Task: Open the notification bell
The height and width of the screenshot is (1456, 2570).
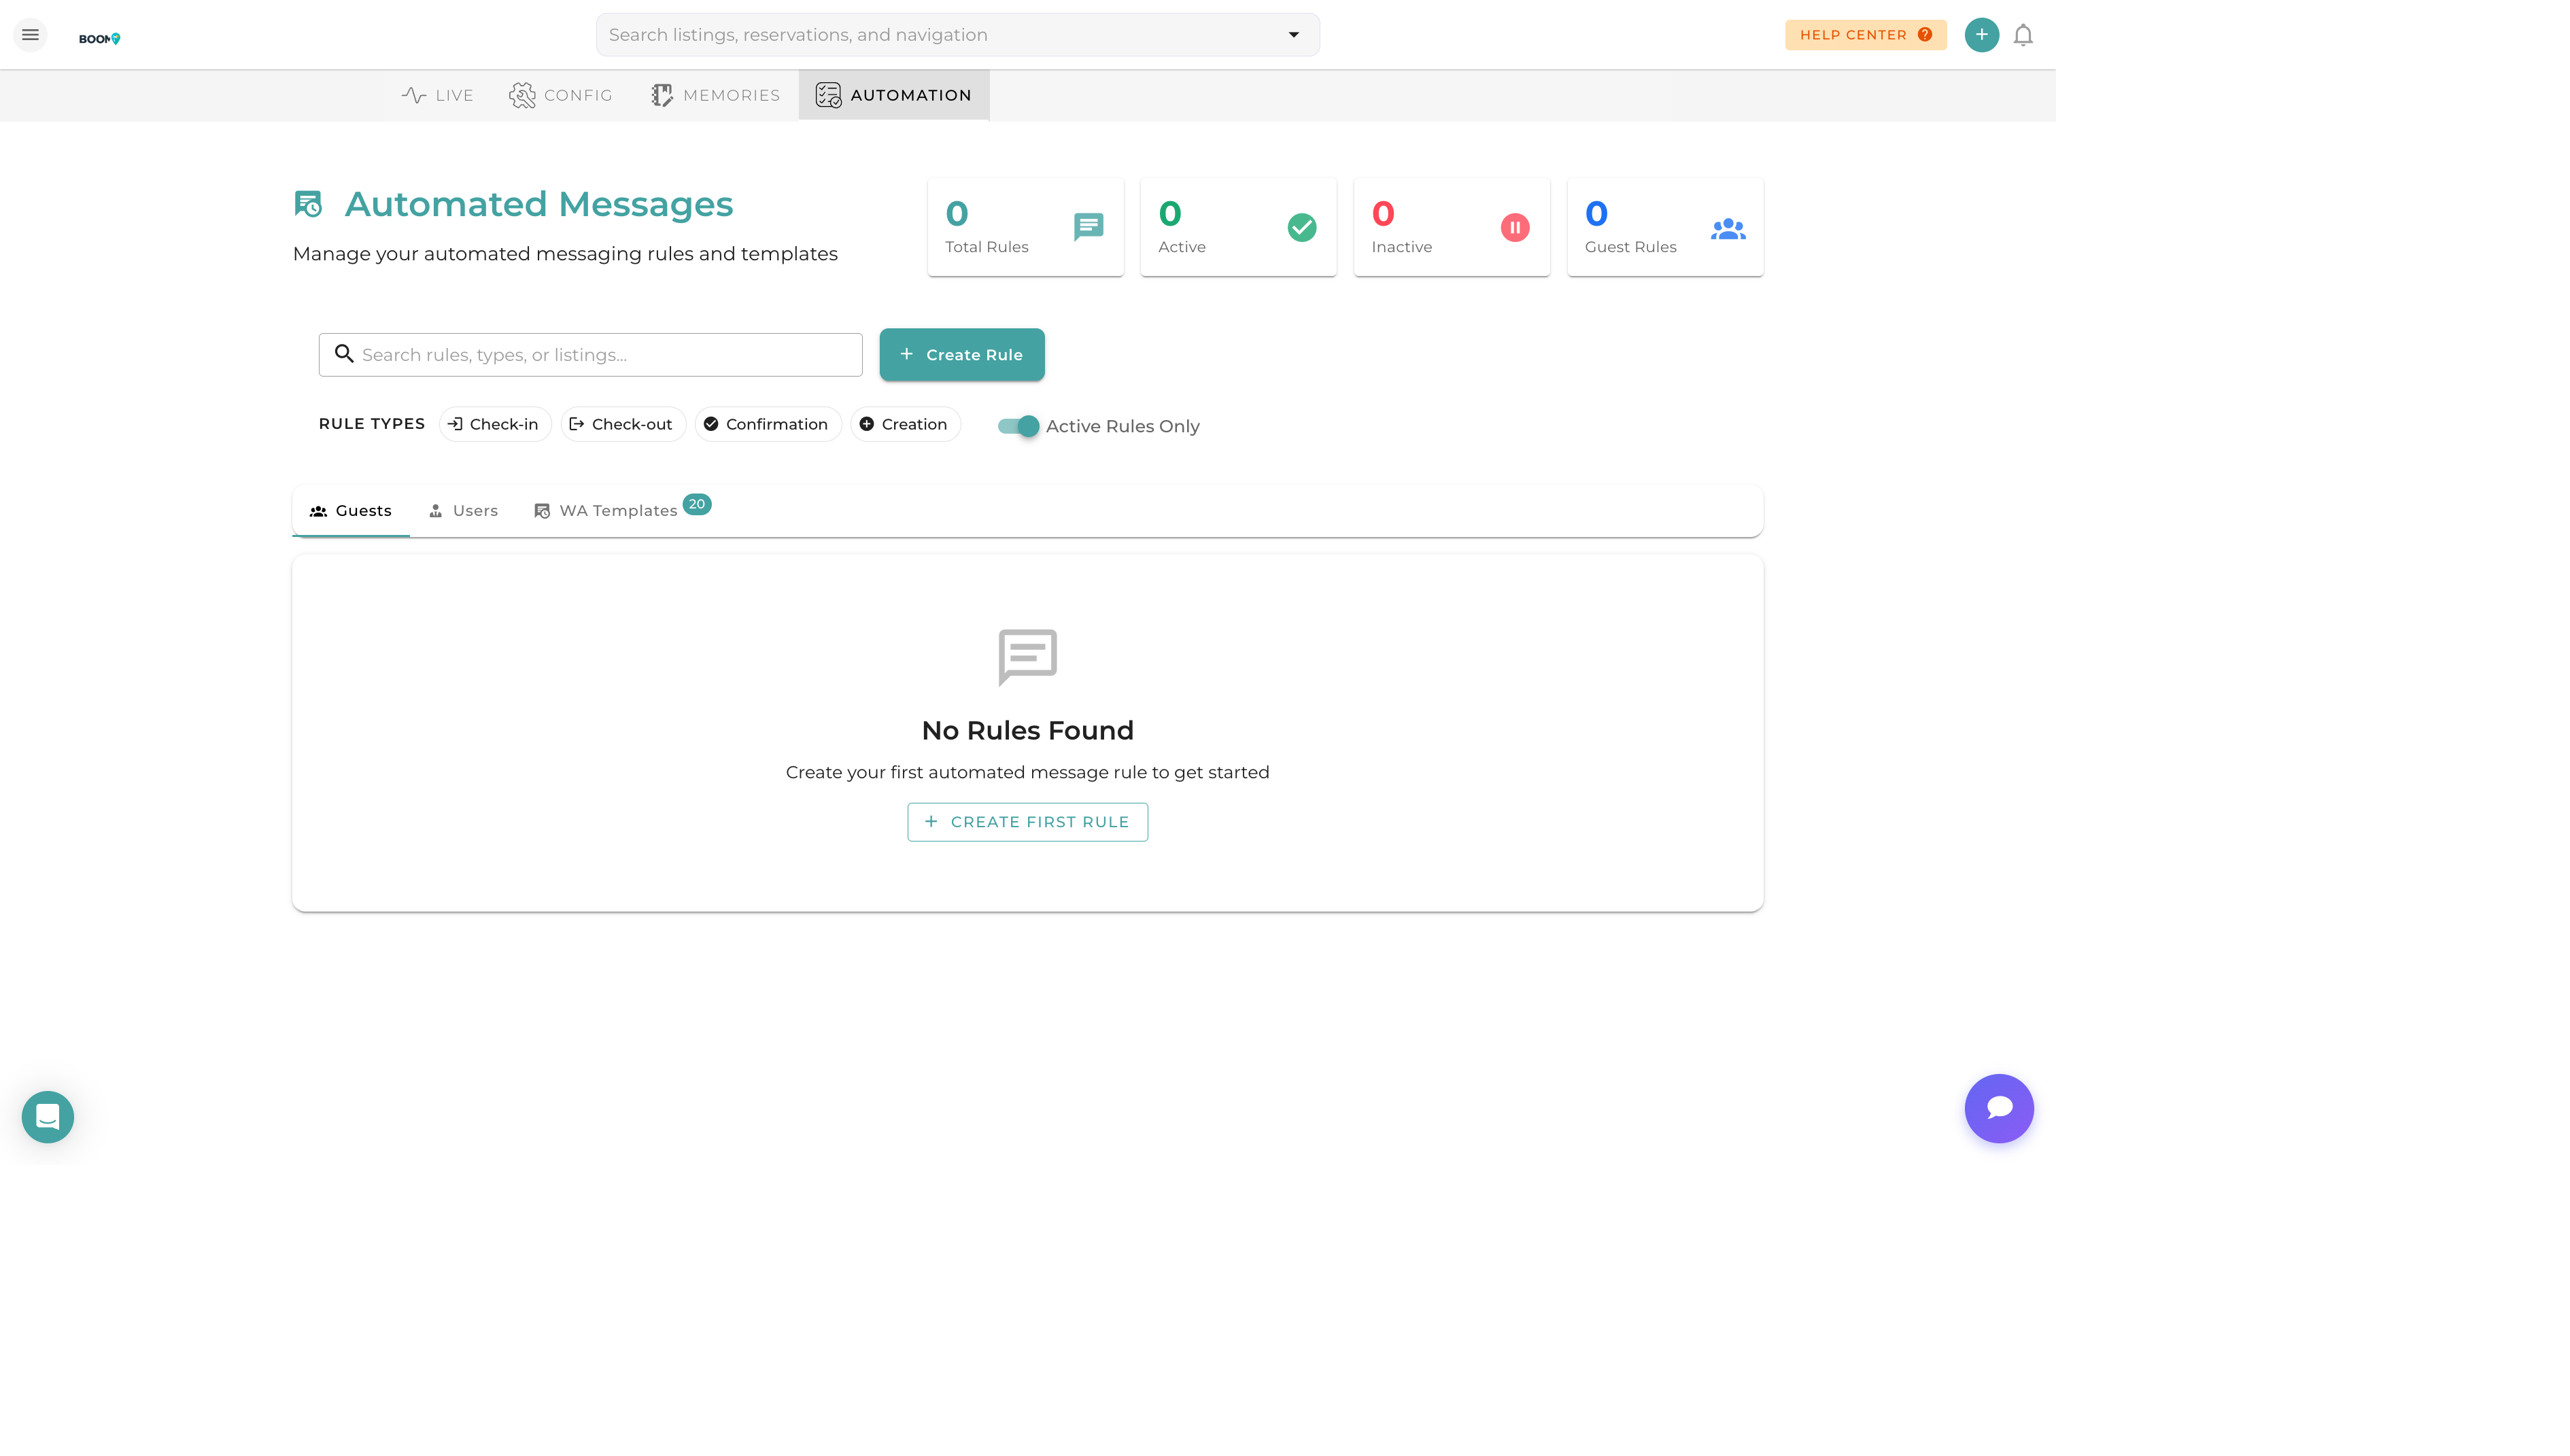Action: tap(2023, 34)
